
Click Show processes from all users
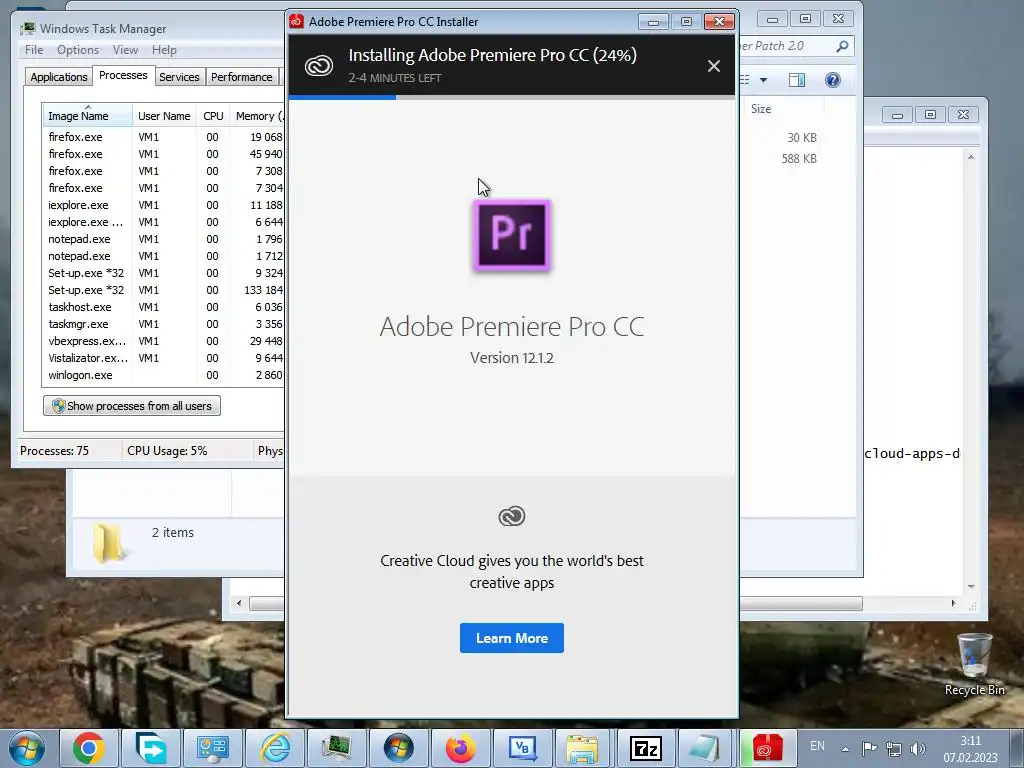click(x=132, y=406)
